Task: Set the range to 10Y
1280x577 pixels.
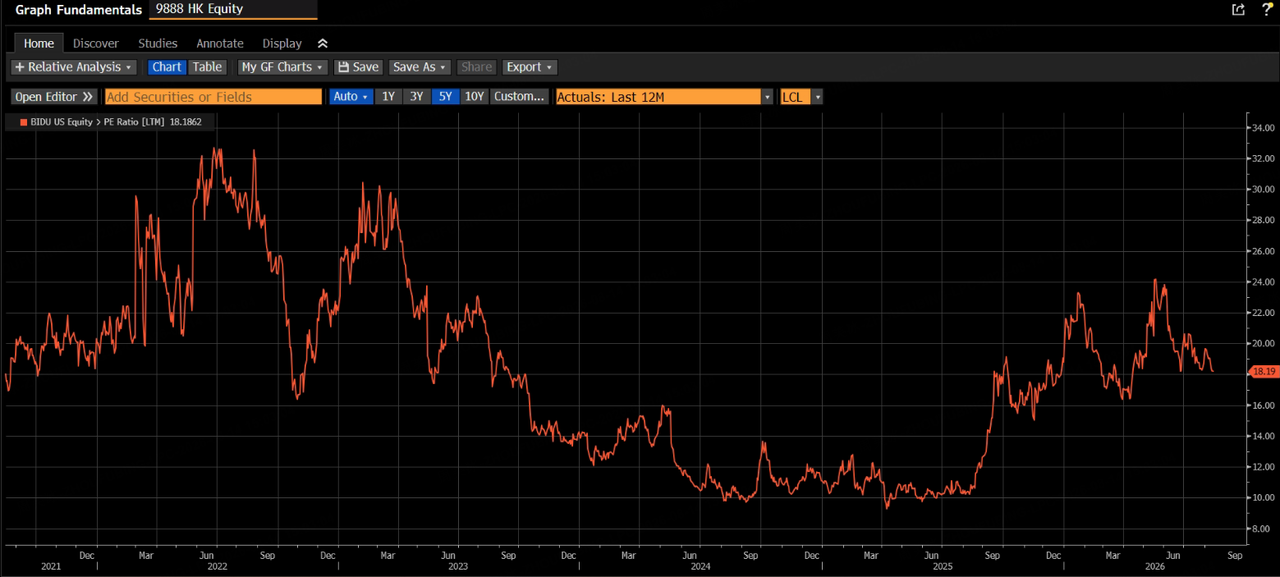Action: tap(474, 97)
